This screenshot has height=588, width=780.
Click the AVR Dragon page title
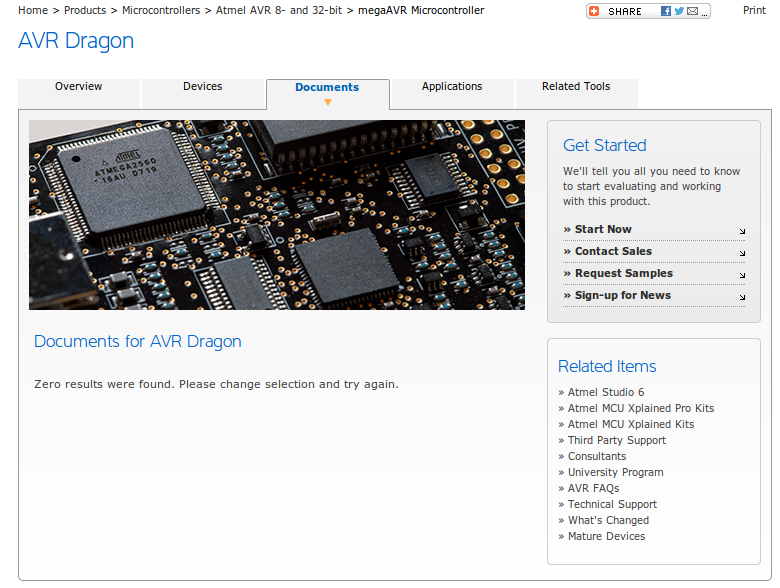[x=76, y=41]
